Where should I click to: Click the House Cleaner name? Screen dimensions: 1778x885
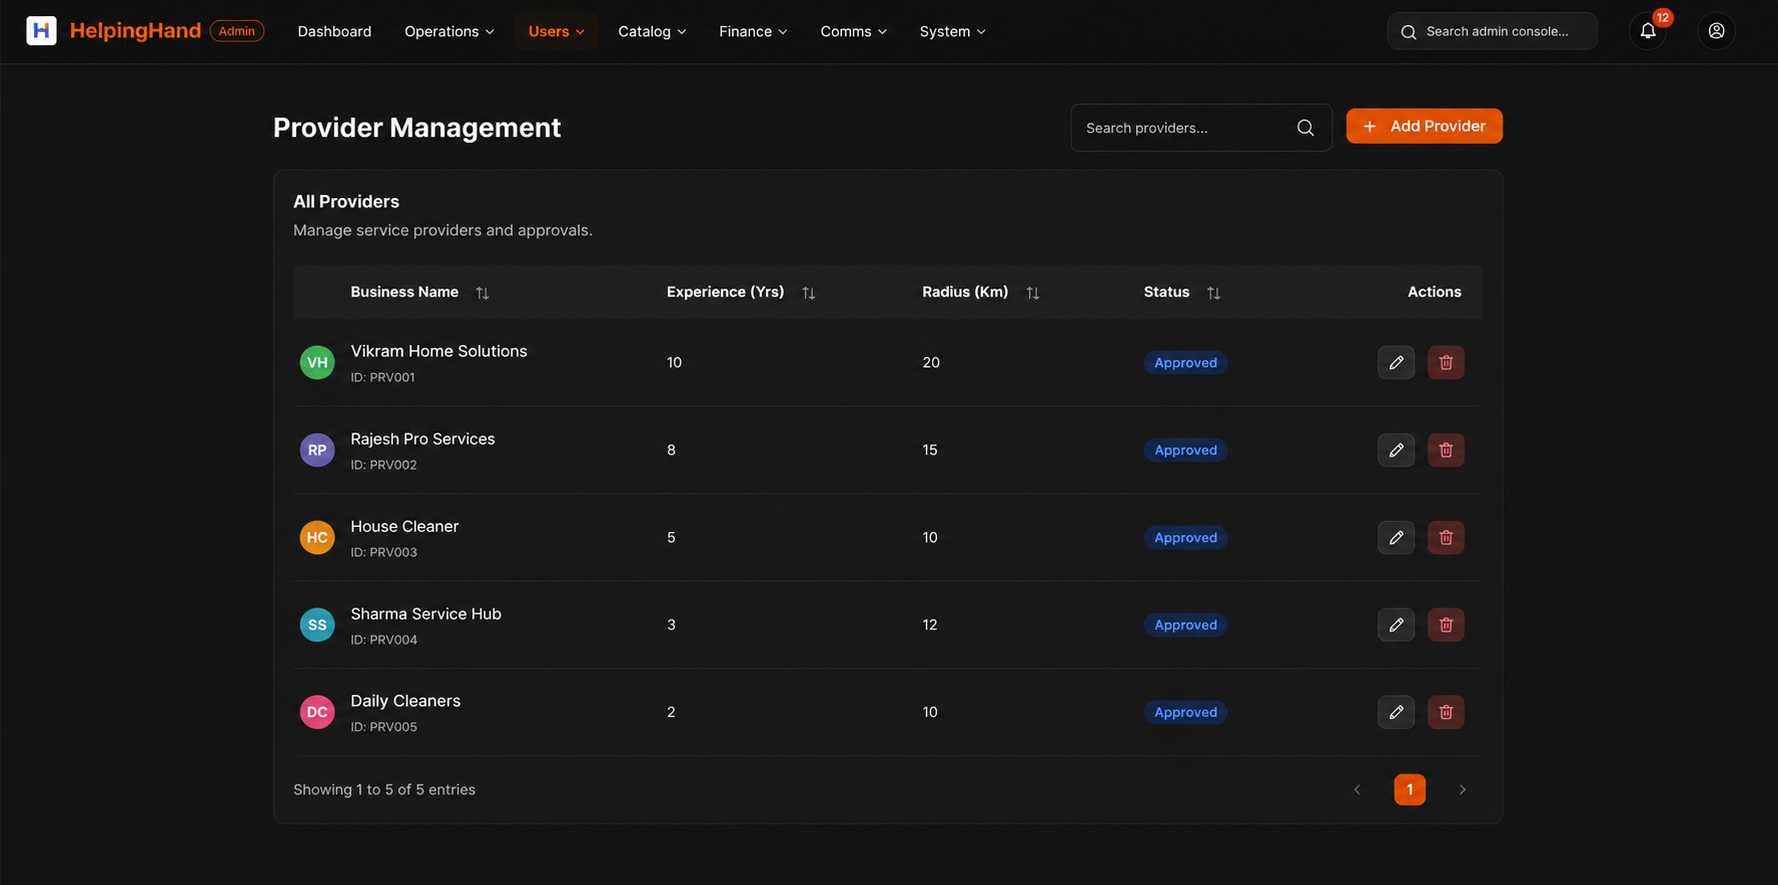point(405,526)
